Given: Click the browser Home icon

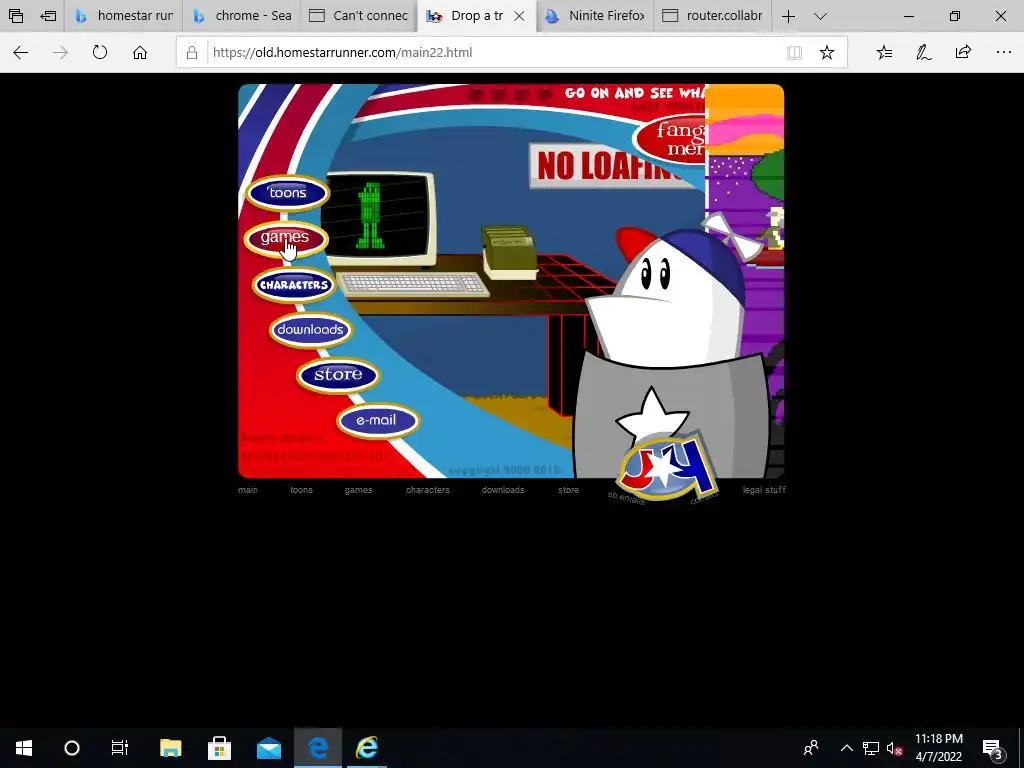Looking at the screenshot, I should 140,52.
